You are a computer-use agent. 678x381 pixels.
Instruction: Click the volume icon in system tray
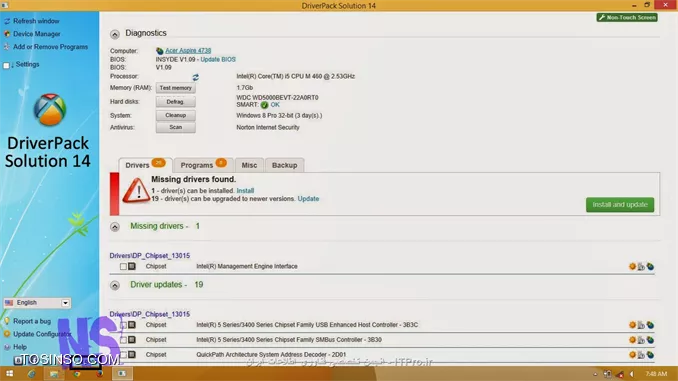632,374
